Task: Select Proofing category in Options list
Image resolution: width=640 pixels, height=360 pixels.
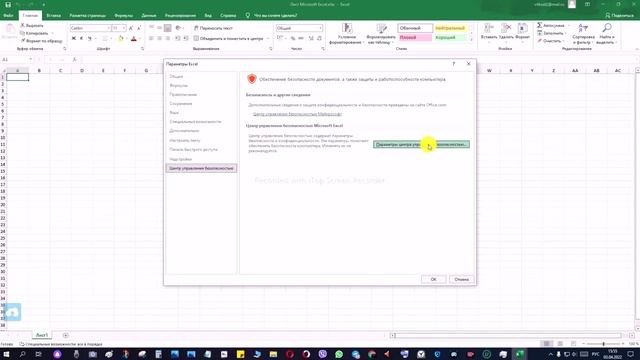Action: 183,95
